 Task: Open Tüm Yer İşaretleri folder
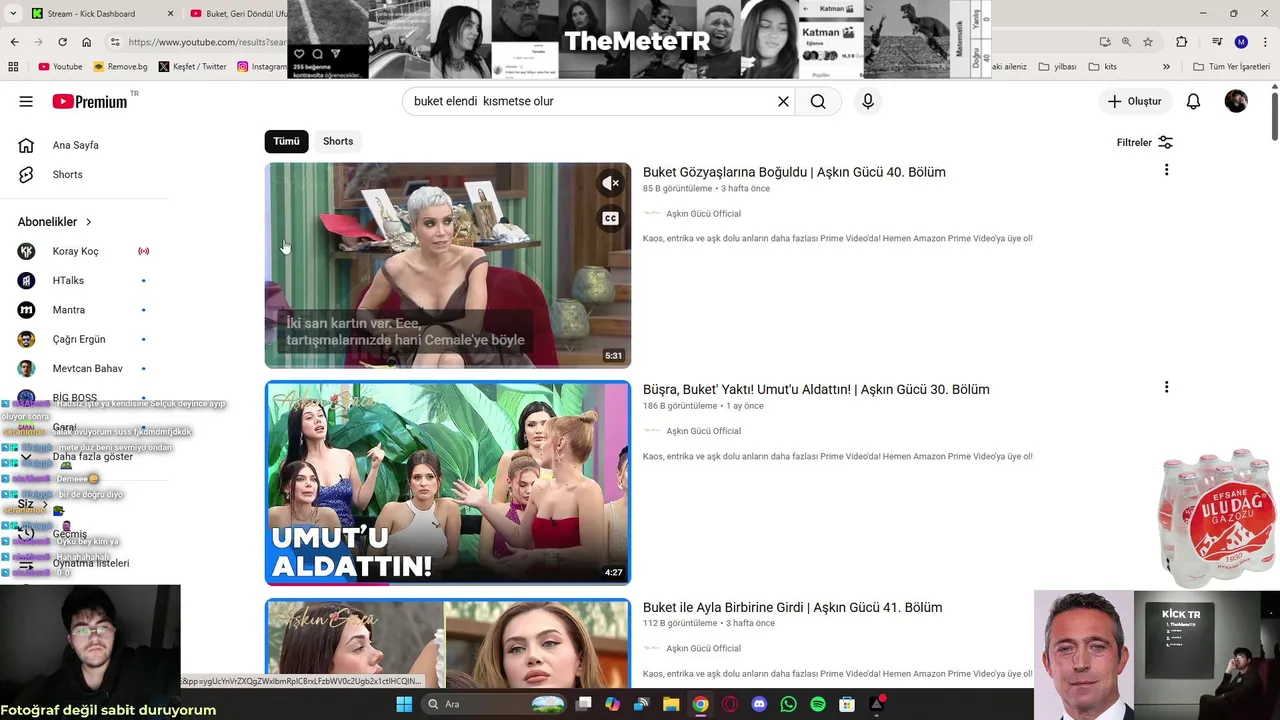click(1231, 67)
